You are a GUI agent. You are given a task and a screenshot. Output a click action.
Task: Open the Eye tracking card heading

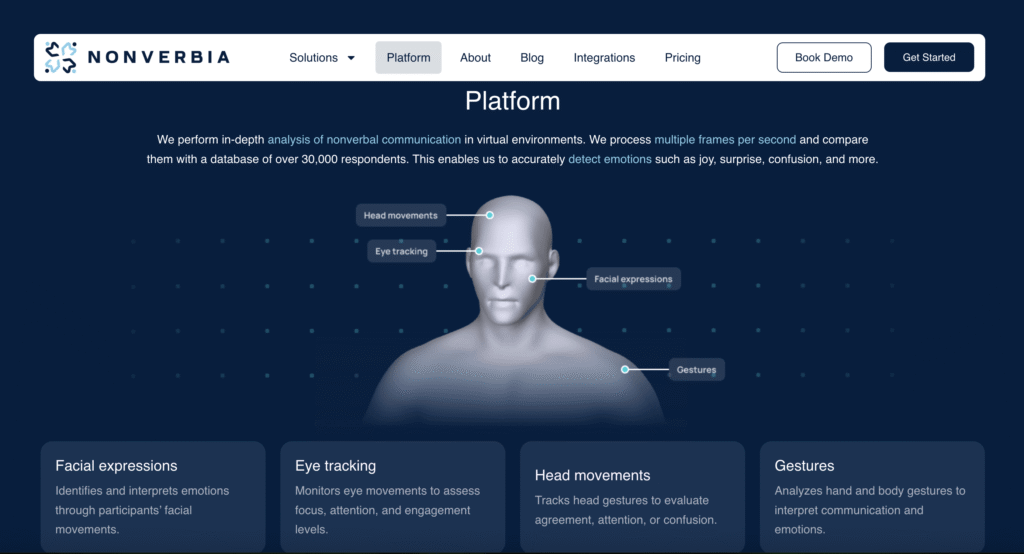[x=335, y=466]
